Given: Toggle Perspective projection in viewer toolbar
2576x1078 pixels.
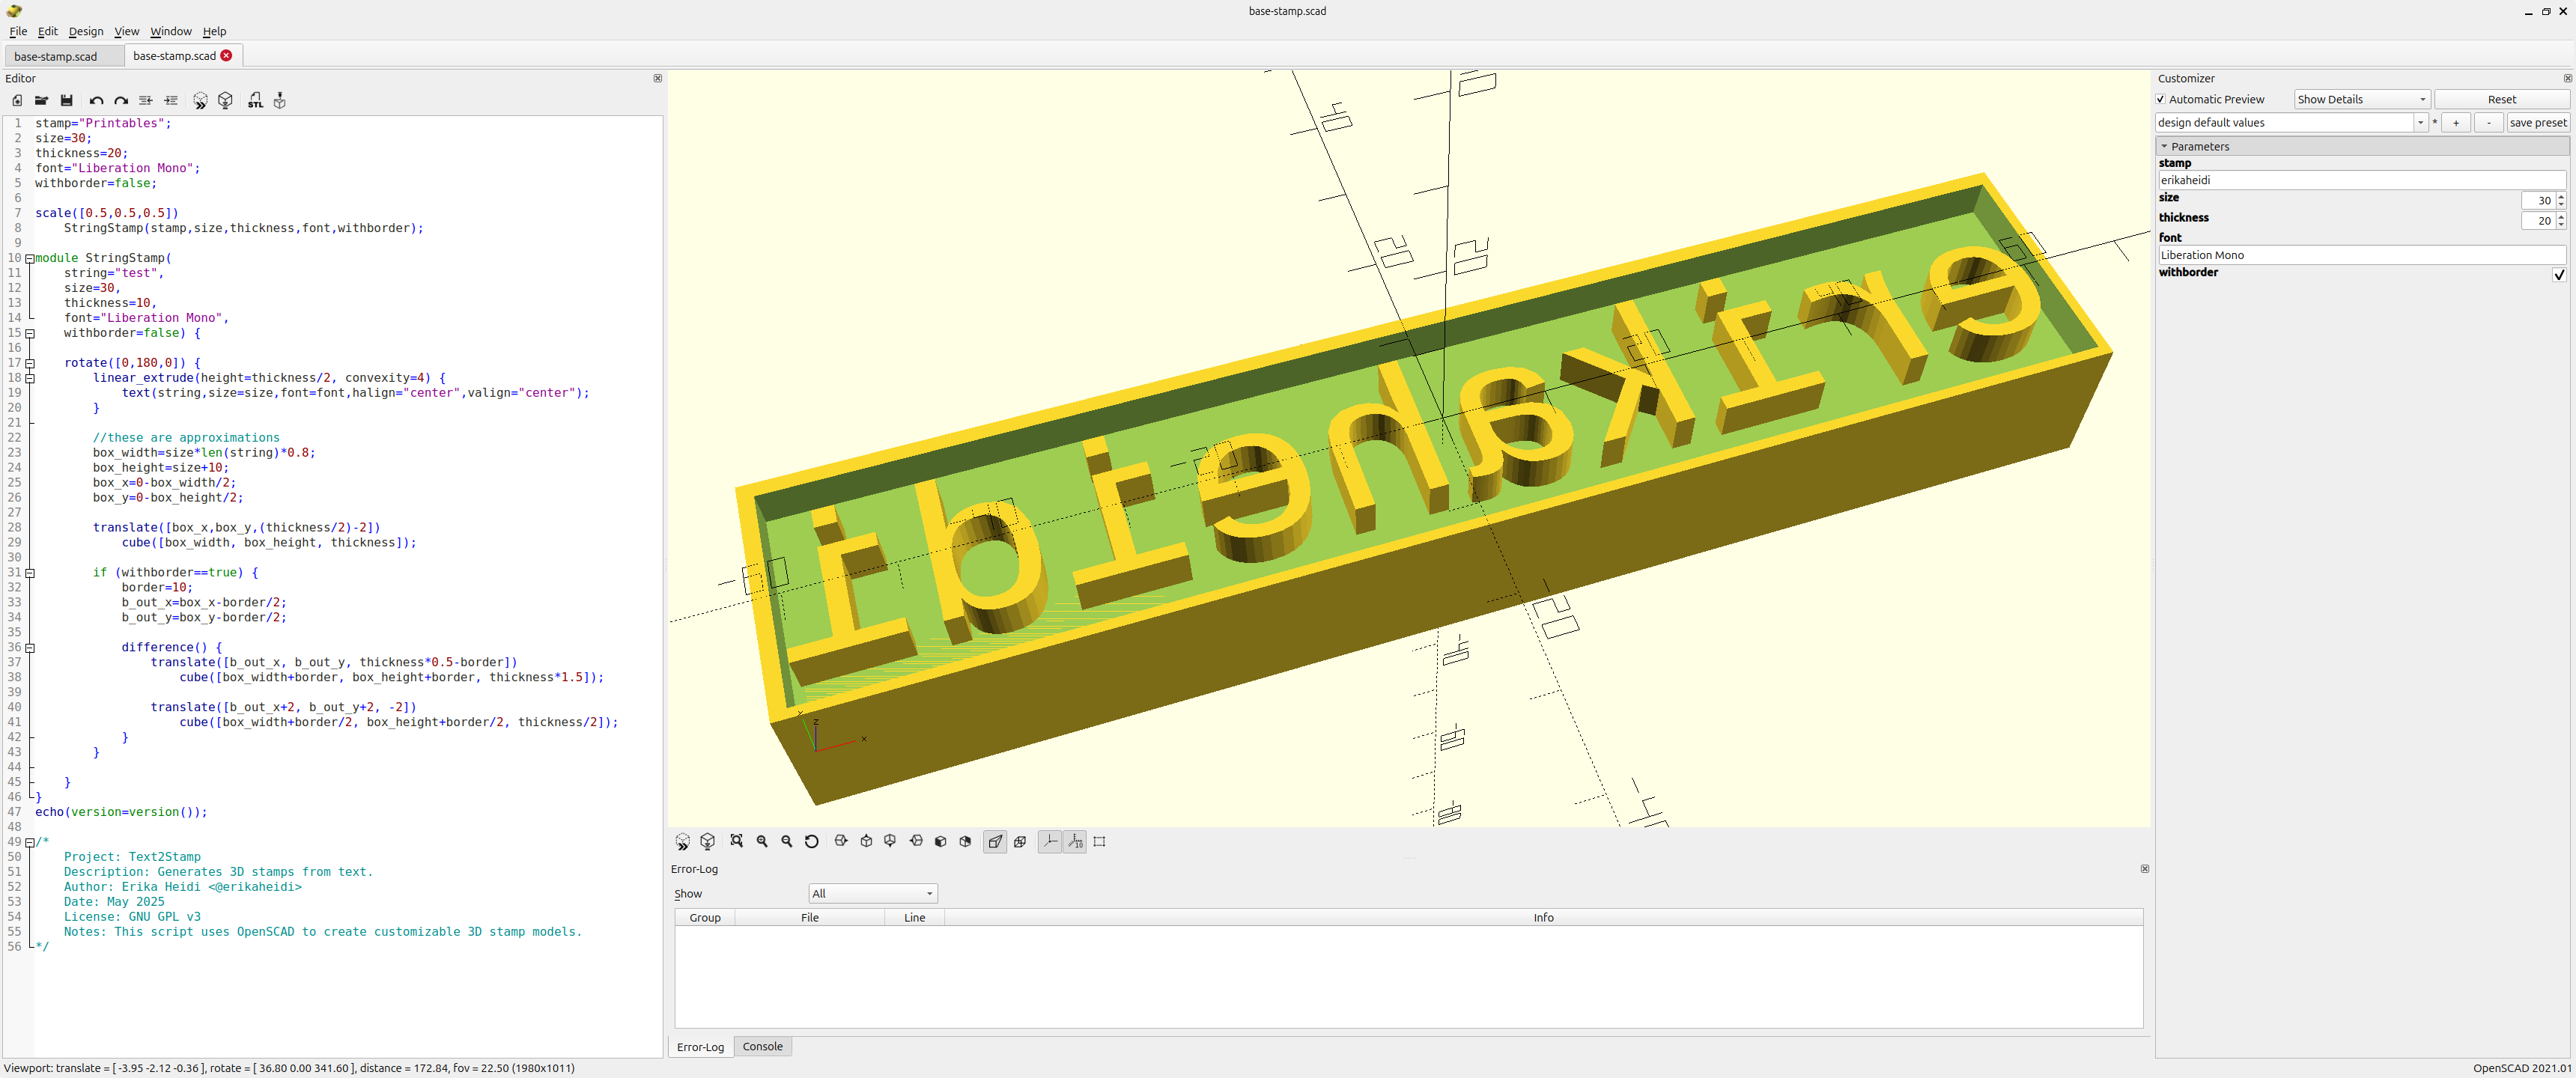Looking at the screenshot, I should point(995,841).
